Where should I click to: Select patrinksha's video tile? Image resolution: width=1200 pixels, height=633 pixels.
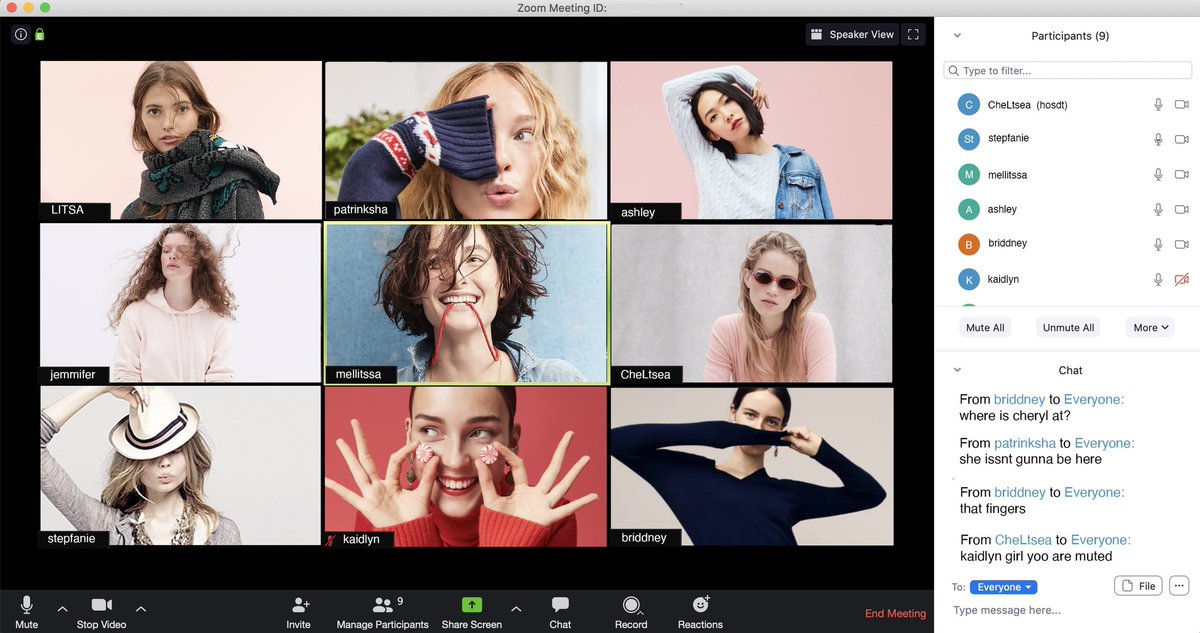tap(466, 140)
